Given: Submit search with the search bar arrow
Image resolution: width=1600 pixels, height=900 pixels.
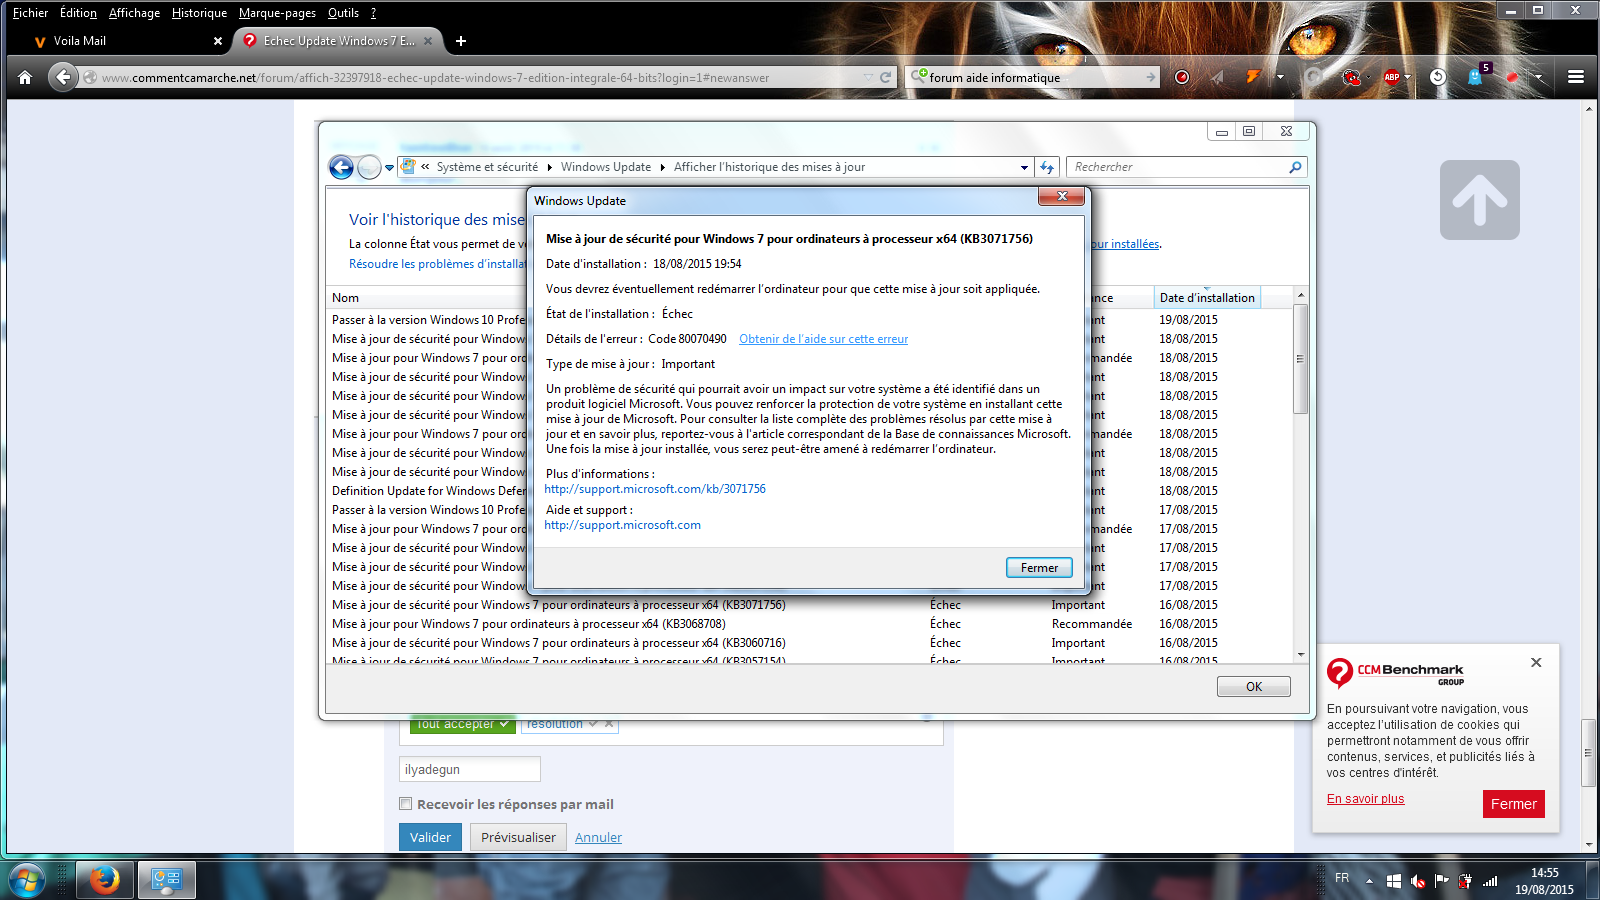Looking at the screenshot, I should pyautogui.click(x=1150, y=77).
